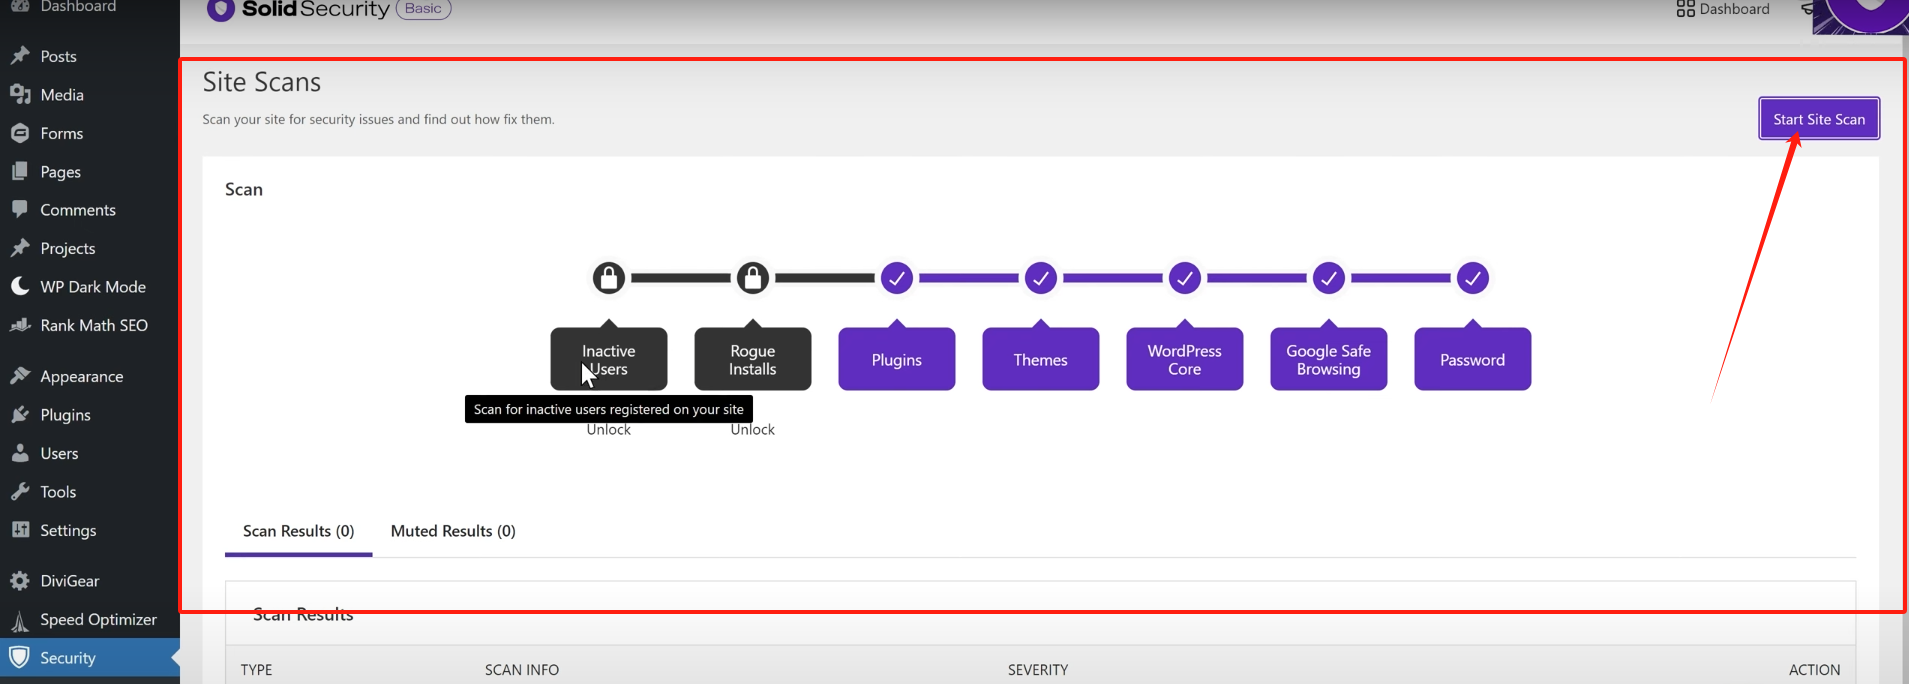Click the DiviGear gear icon
The image size is (1909, 684).
(x=20, y=581)
